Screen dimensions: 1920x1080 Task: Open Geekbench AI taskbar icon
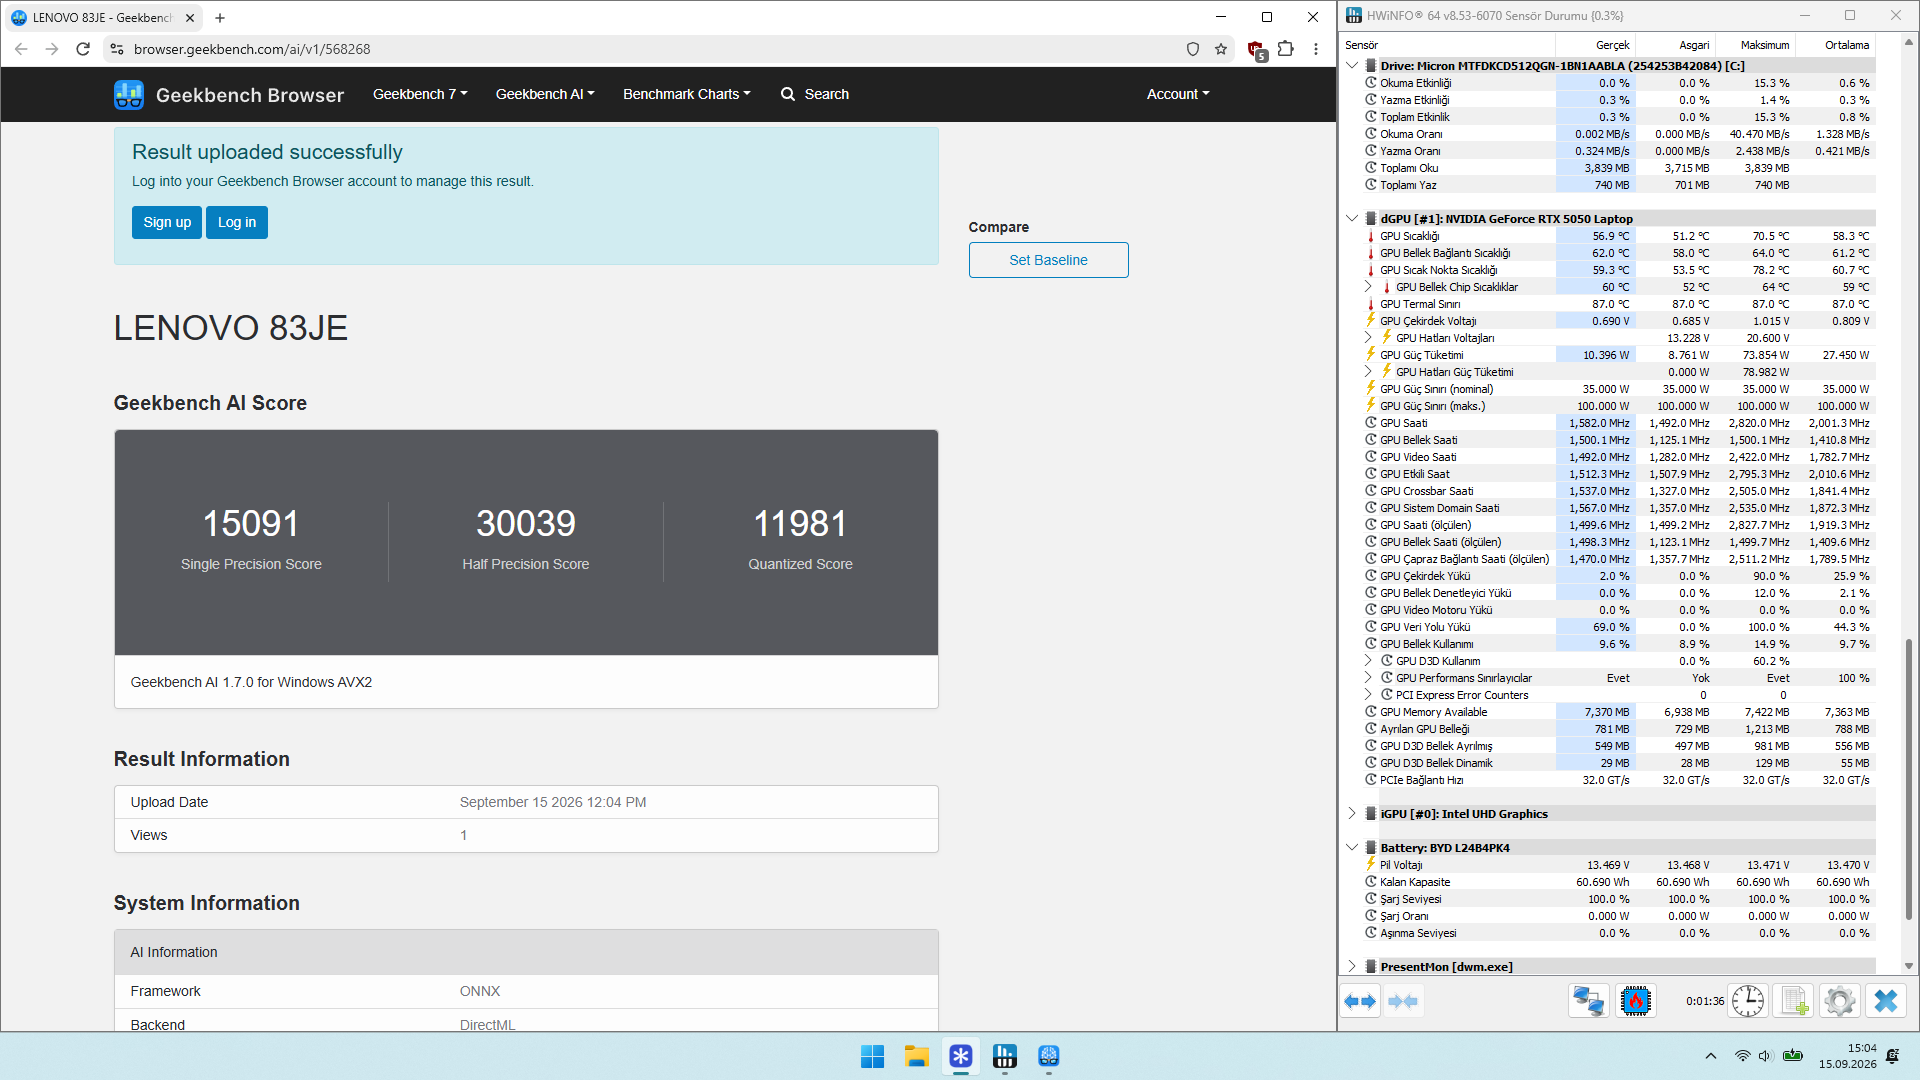pos(1048,1056)
